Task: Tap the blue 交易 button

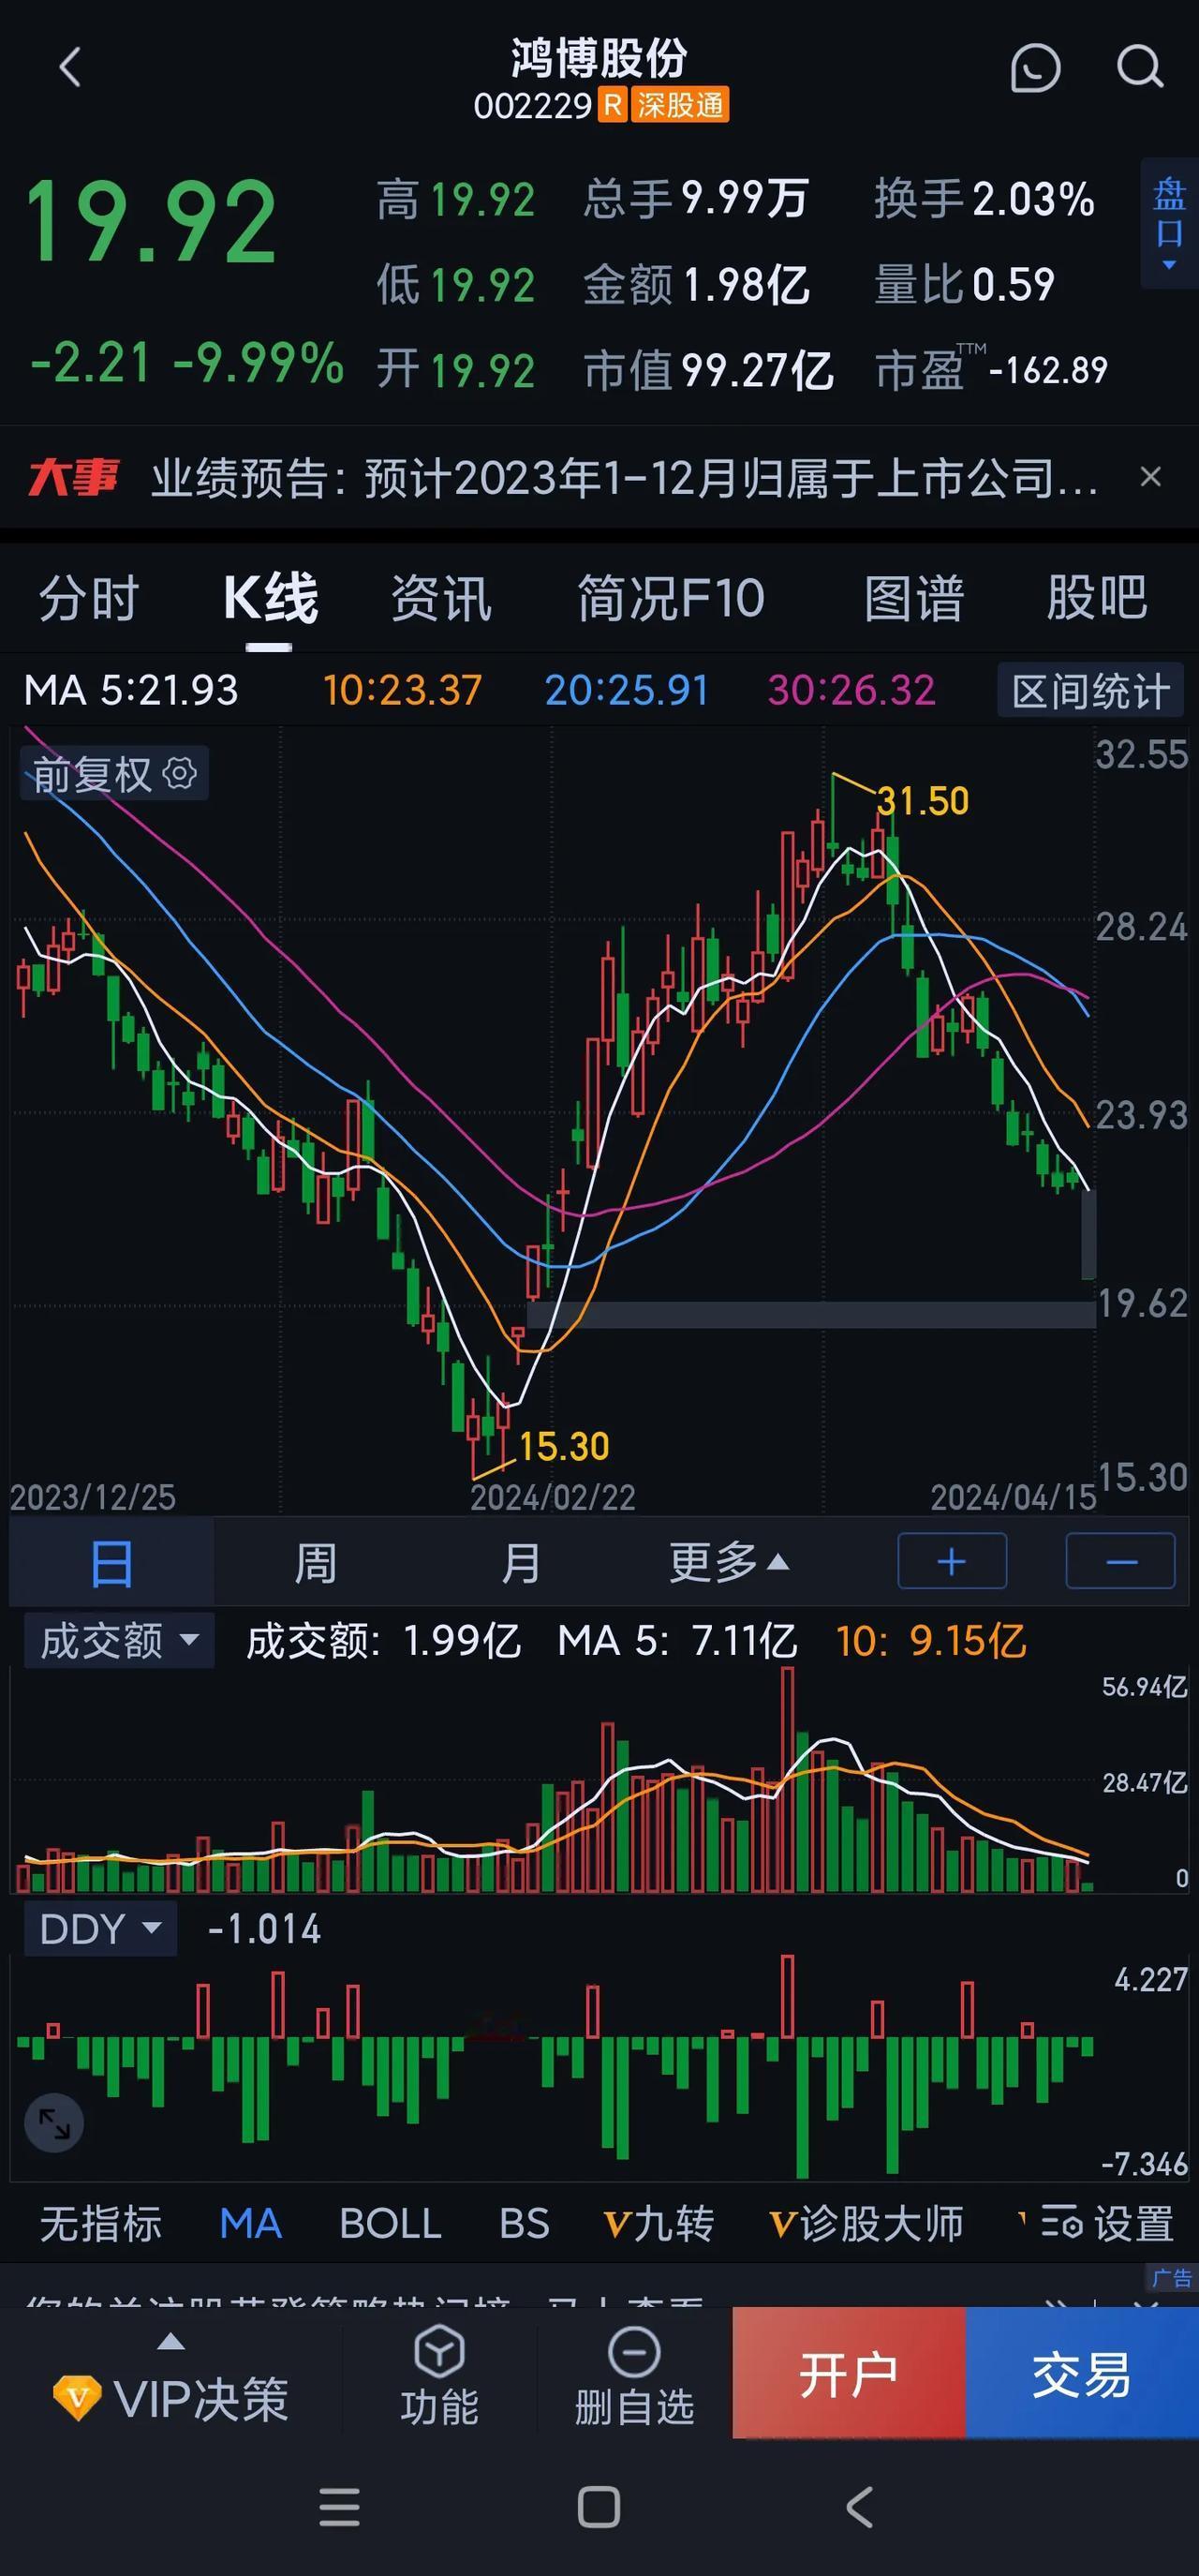Action: point(1082,2373)
